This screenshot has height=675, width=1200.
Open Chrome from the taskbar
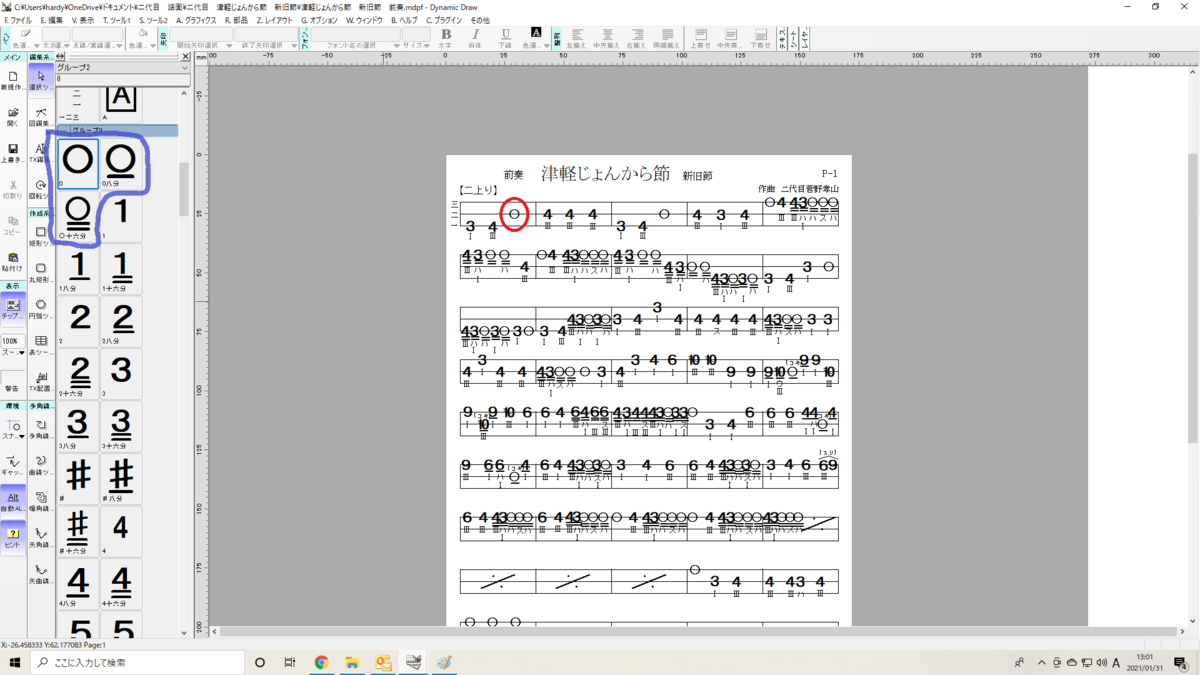click(x=321, y=662)
